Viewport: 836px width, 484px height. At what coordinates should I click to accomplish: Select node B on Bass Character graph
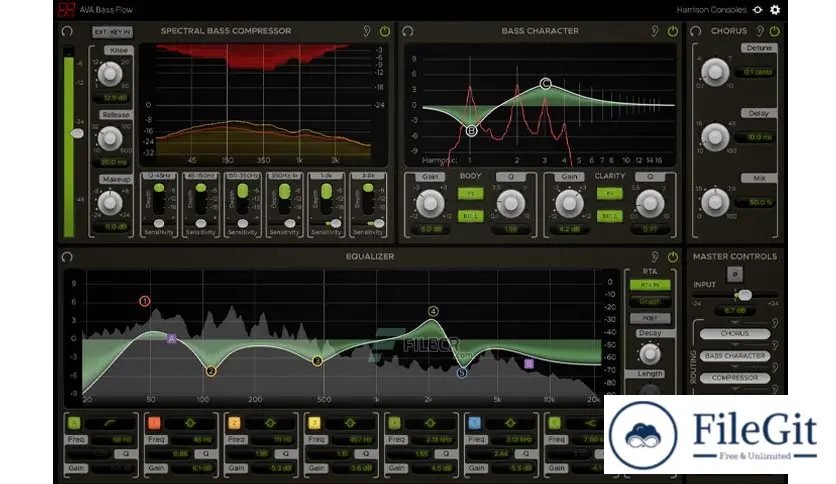click(x=471, y=130)
